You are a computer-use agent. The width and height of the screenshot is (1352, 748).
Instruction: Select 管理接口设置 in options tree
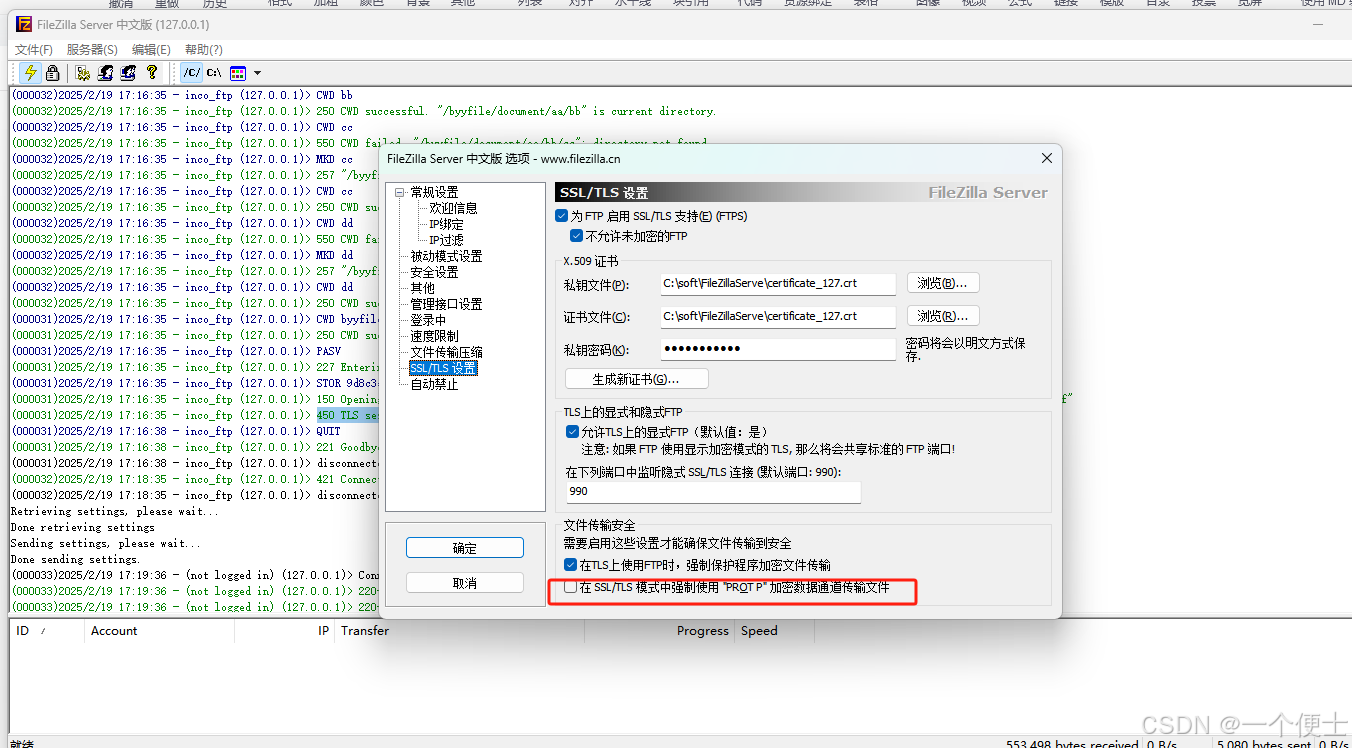point(446,304)
